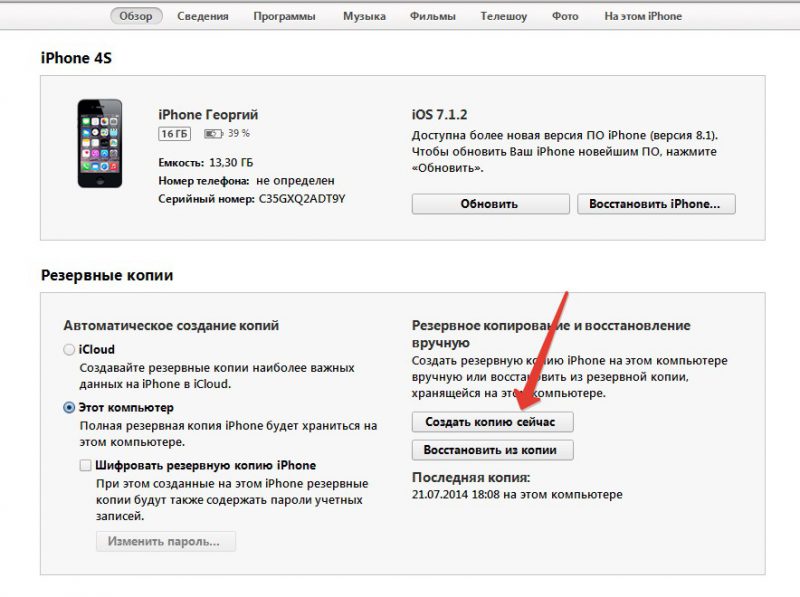Image resolution: width=800 pixels, height=597 pixels.
Task: Select the Этот компьютер radio button
Action: (69, 408)
